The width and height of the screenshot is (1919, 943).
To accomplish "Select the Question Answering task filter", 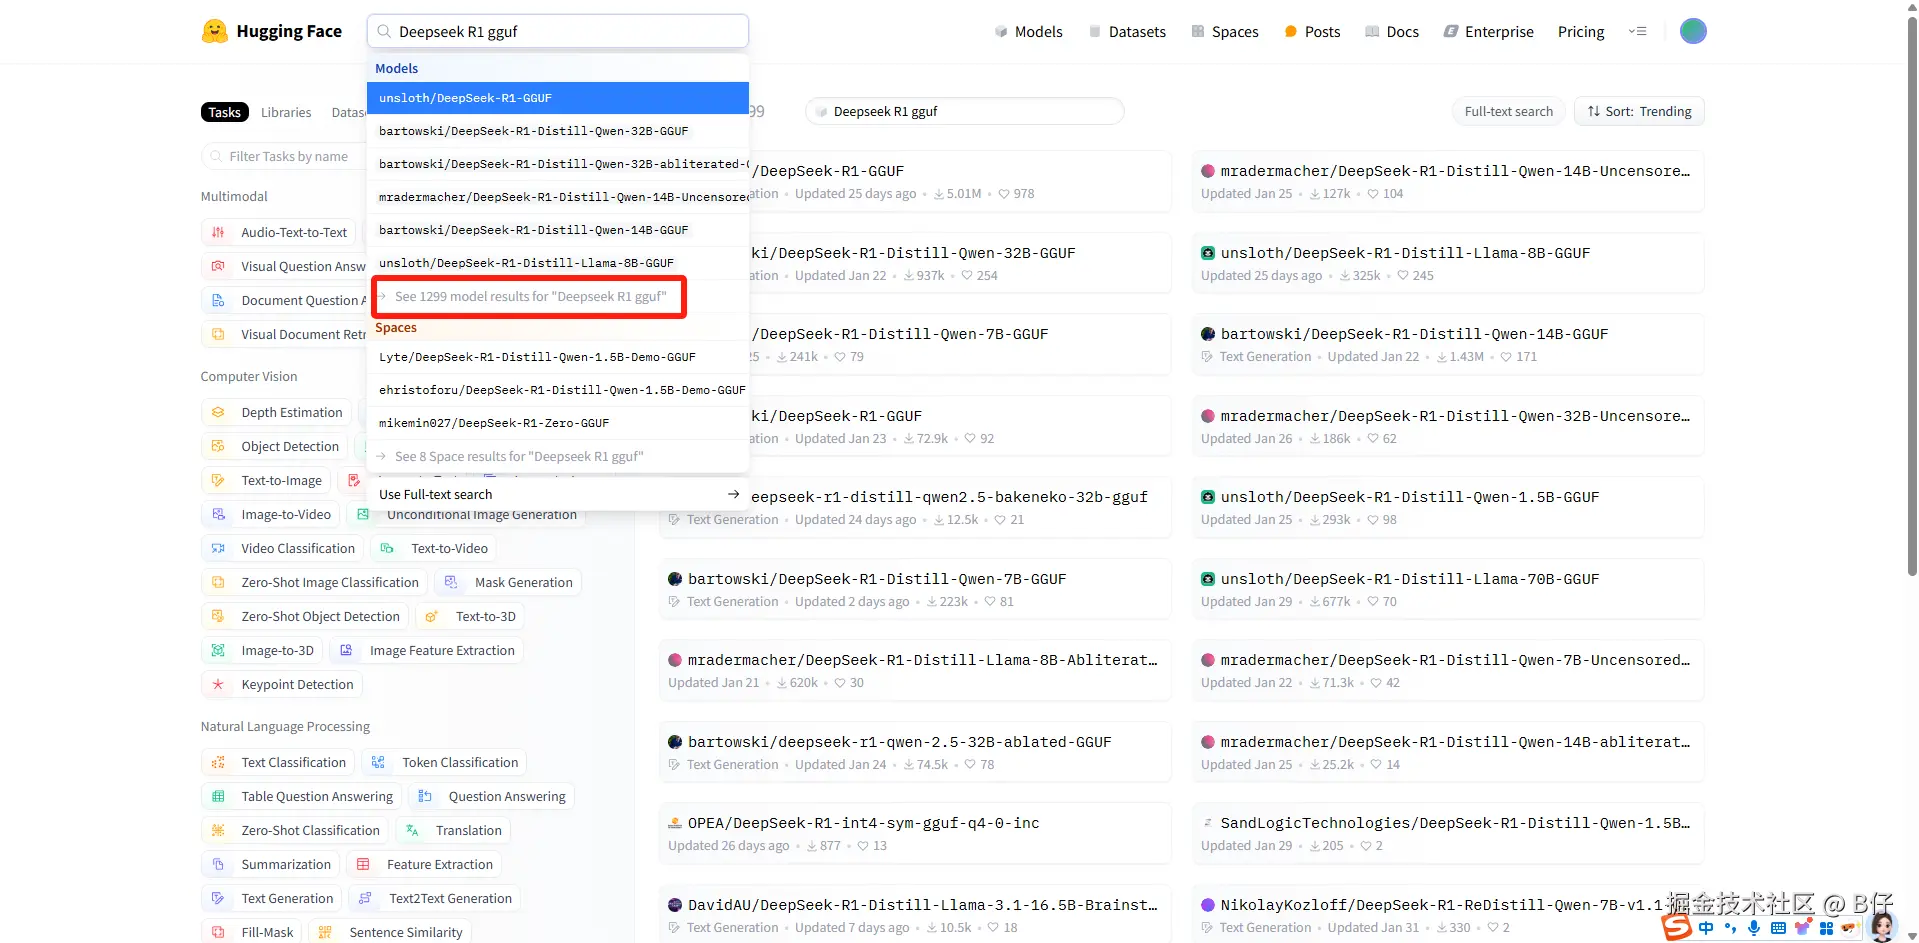I will tap(491, 796).
